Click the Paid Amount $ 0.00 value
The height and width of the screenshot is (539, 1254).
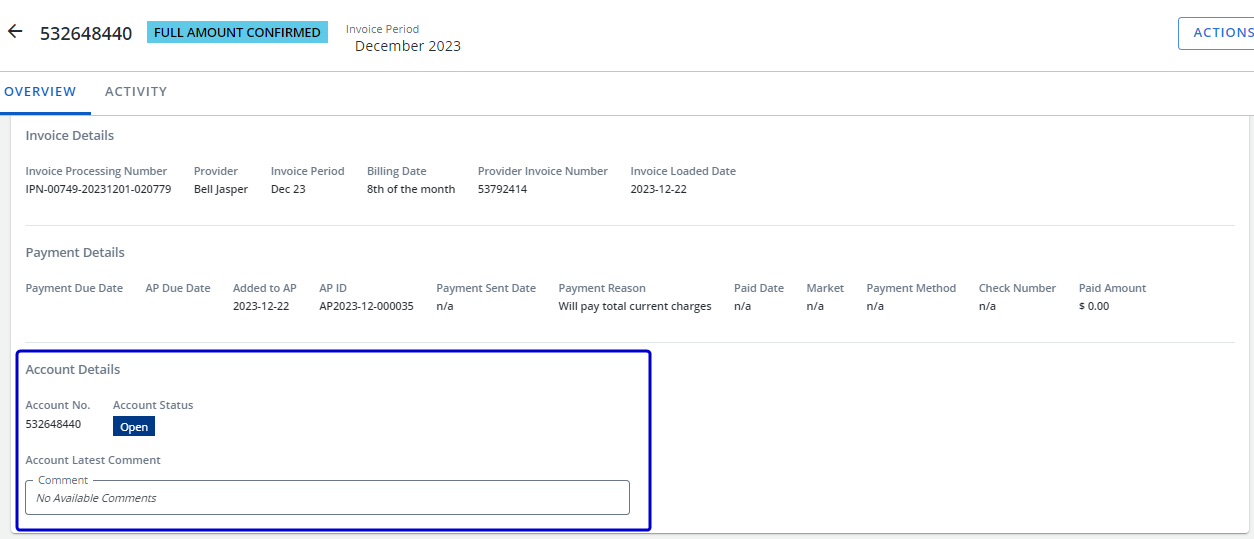[1094, 306]
